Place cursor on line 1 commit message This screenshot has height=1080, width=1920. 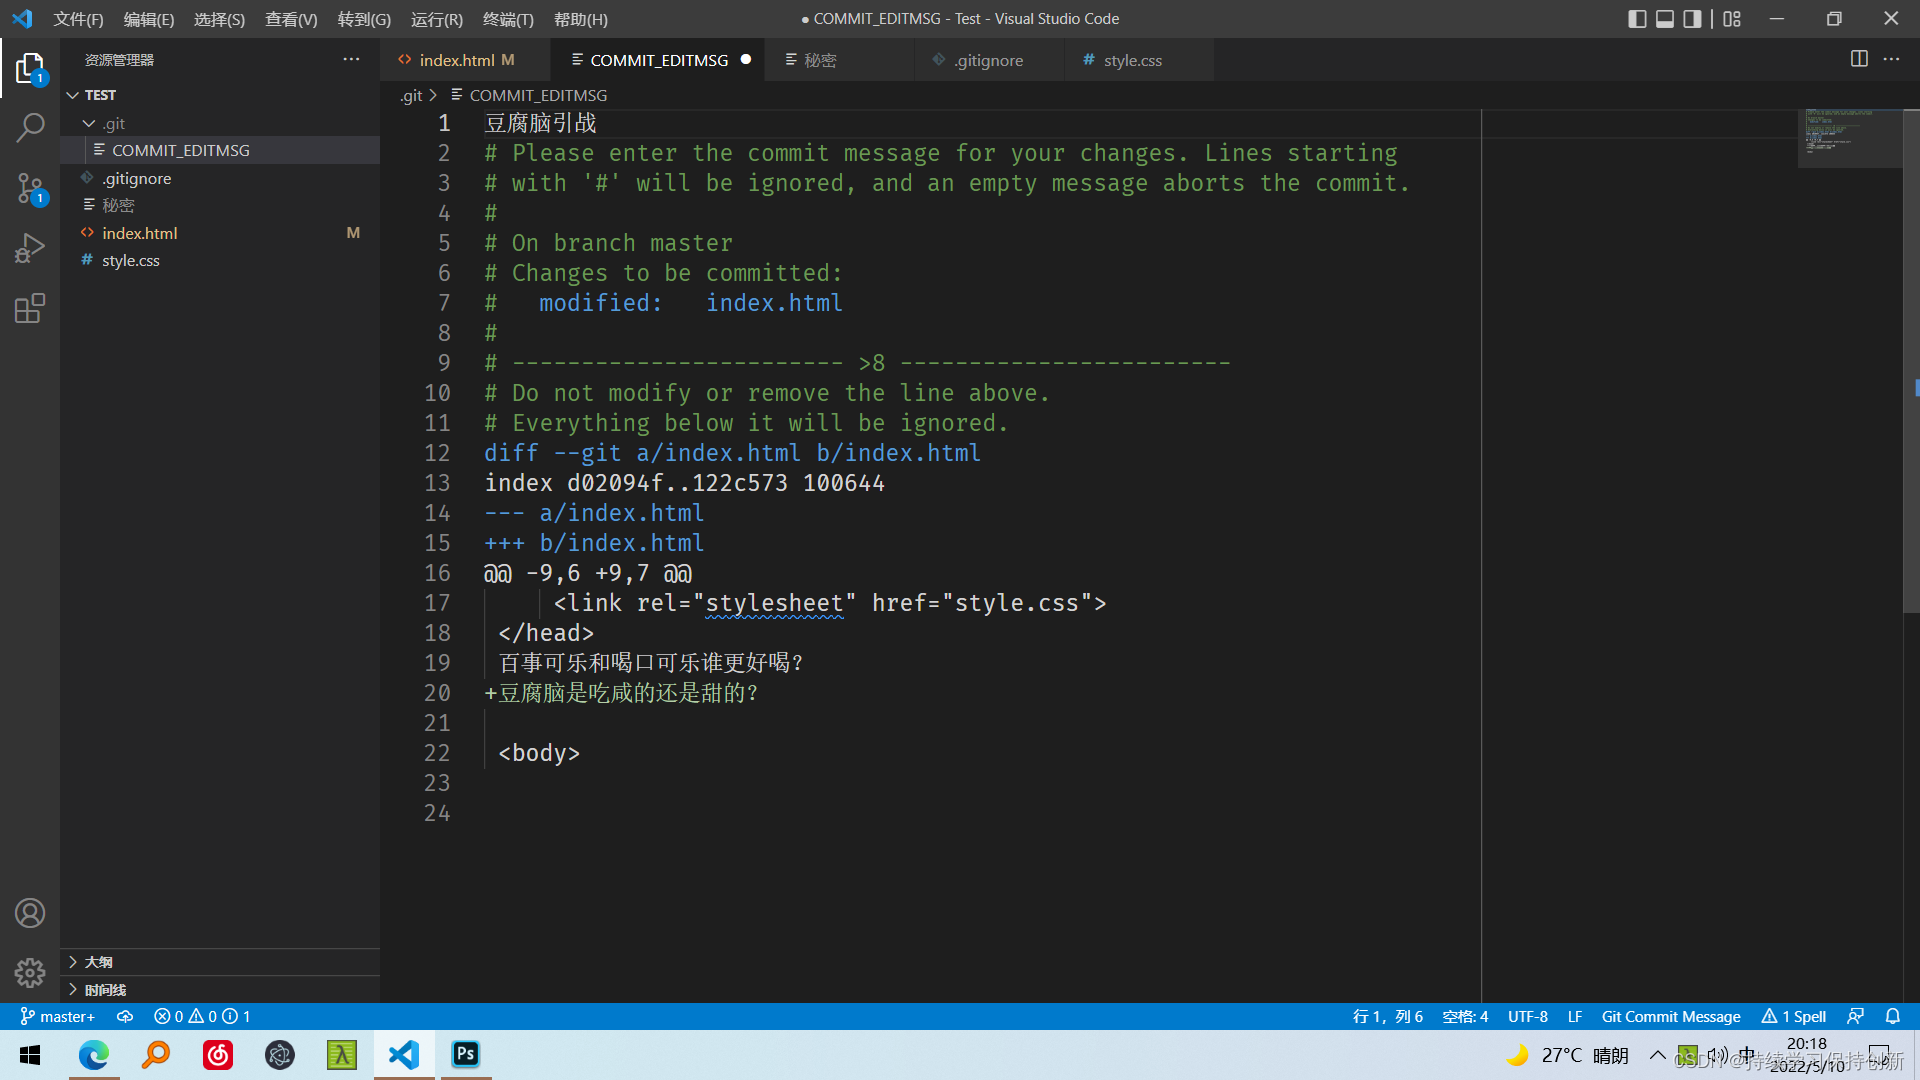click(540, 123)
